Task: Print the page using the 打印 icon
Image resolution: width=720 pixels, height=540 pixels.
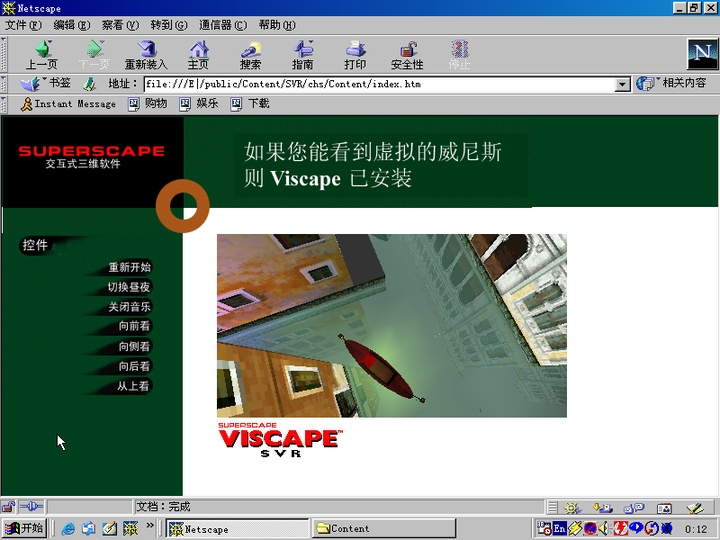Action: pyautogui.click(x=355, y=54)
